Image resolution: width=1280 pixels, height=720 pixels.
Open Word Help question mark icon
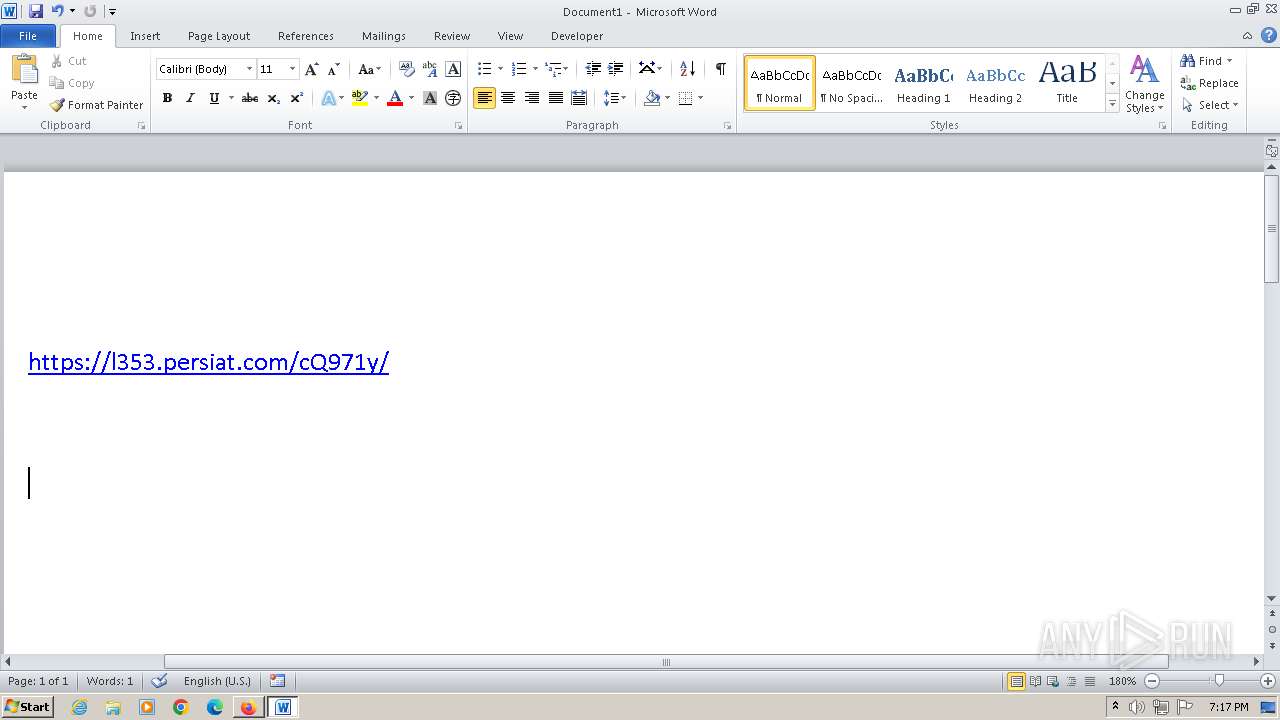(1269, 35)
